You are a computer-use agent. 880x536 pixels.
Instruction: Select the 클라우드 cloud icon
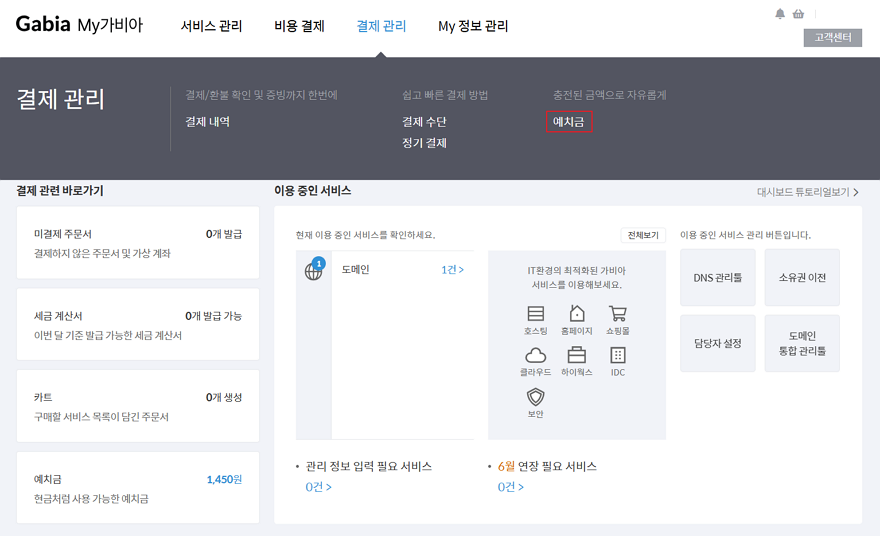(535, 355)
